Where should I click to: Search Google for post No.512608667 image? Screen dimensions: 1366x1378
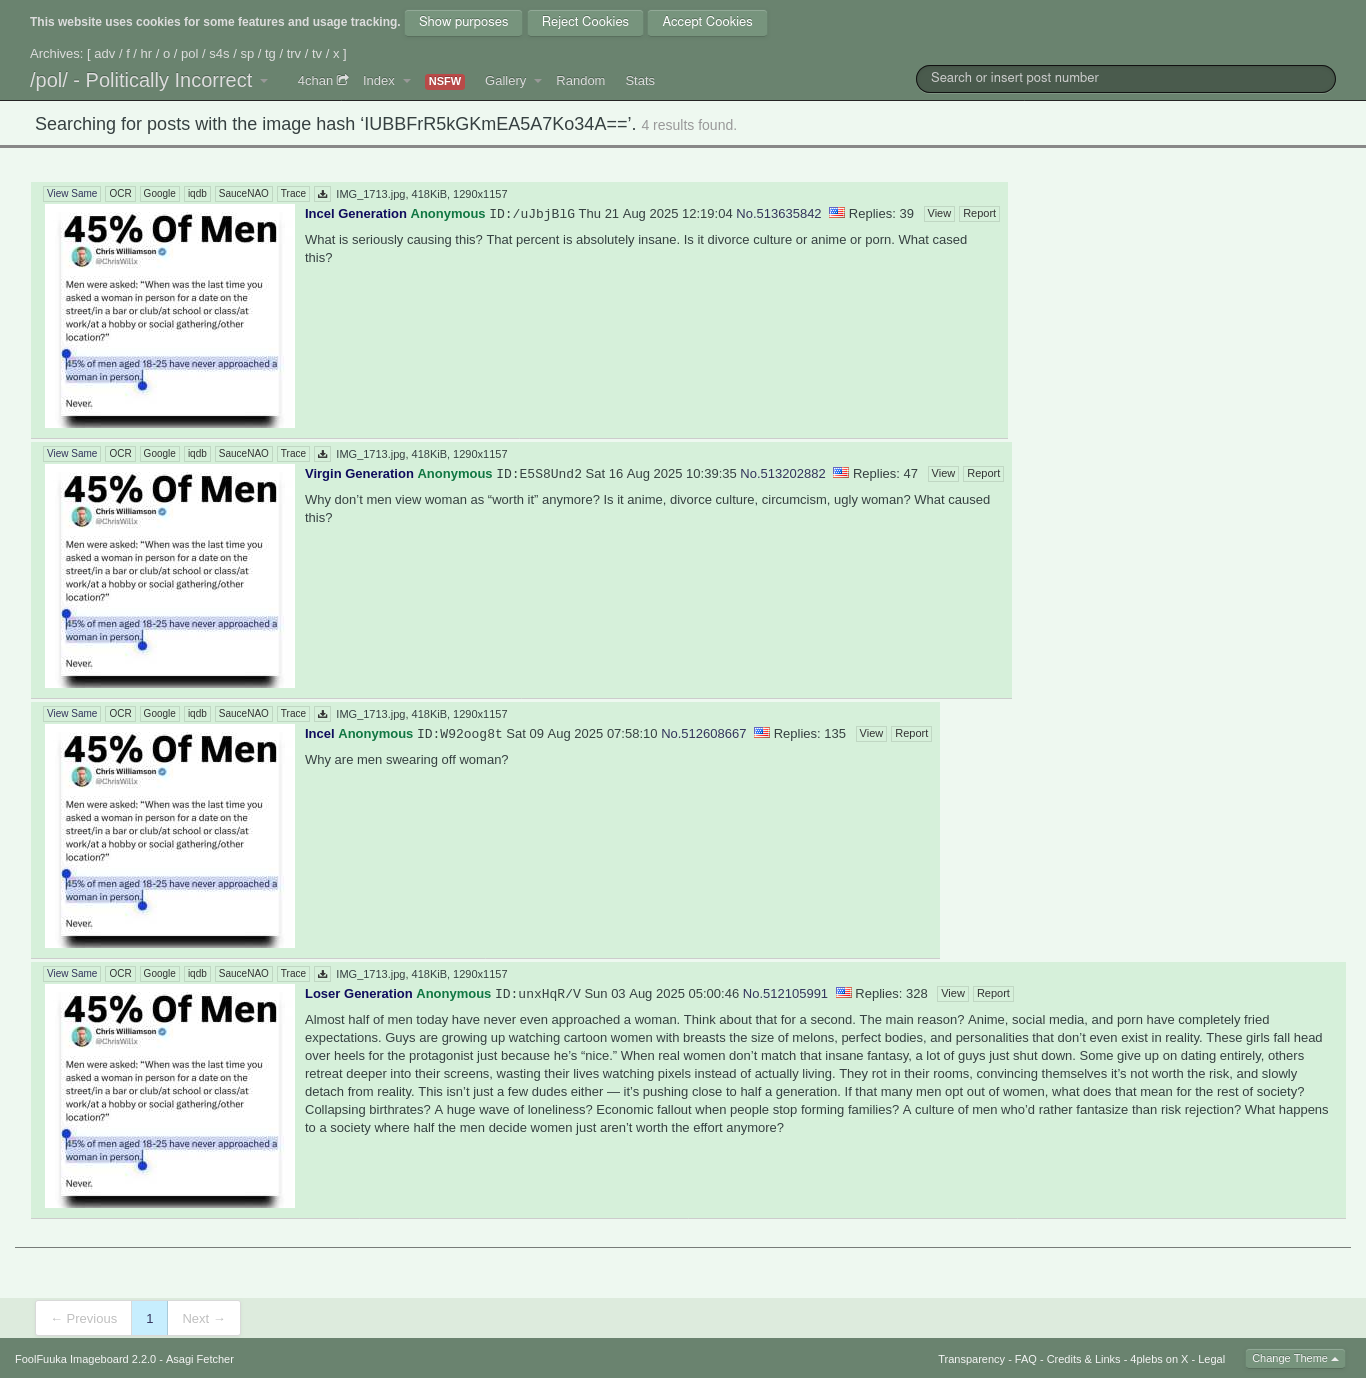pyautogui.click(x=159, y=714)
